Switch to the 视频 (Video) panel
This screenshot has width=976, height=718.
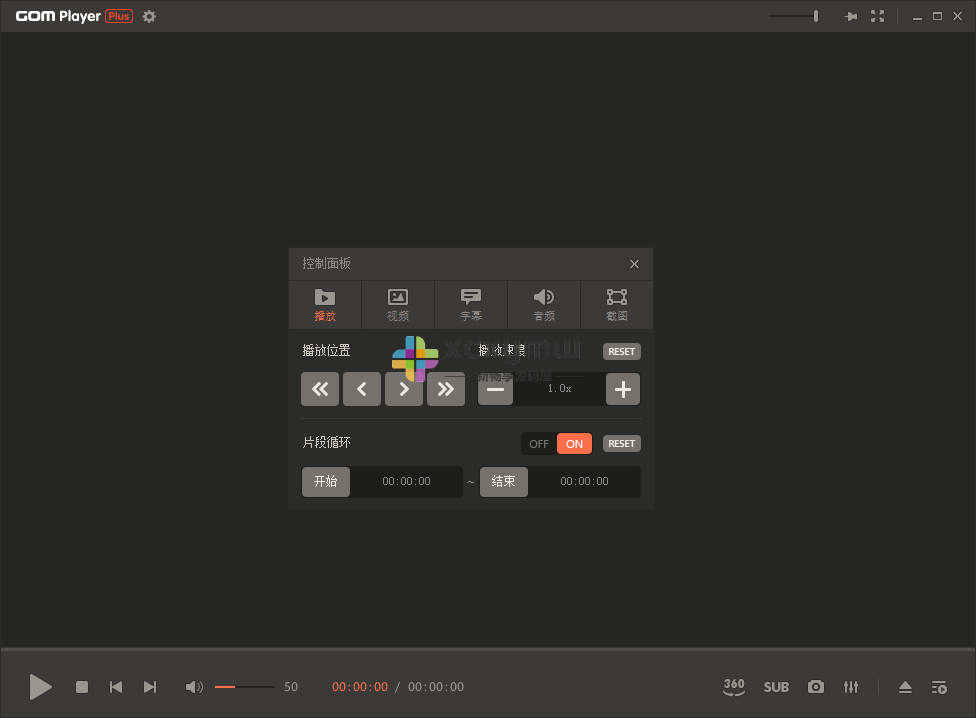tap(398, 305)
